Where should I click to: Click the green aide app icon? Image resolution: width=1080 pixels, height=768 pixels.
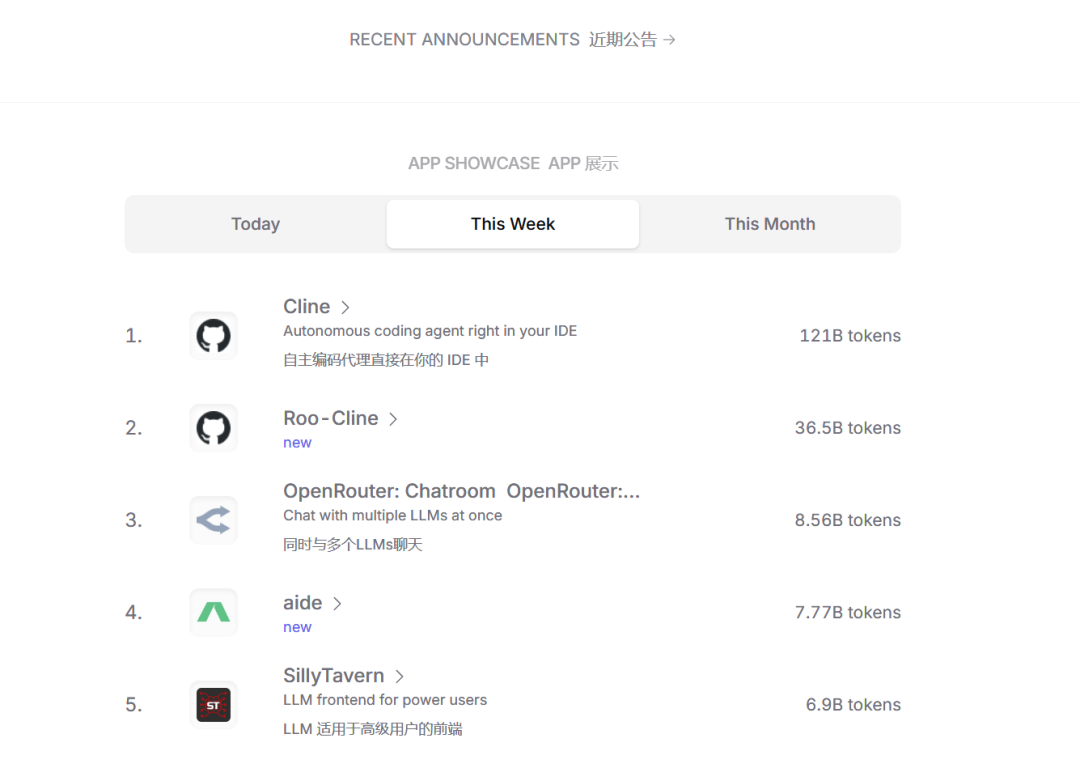click(x=213, y=612)
